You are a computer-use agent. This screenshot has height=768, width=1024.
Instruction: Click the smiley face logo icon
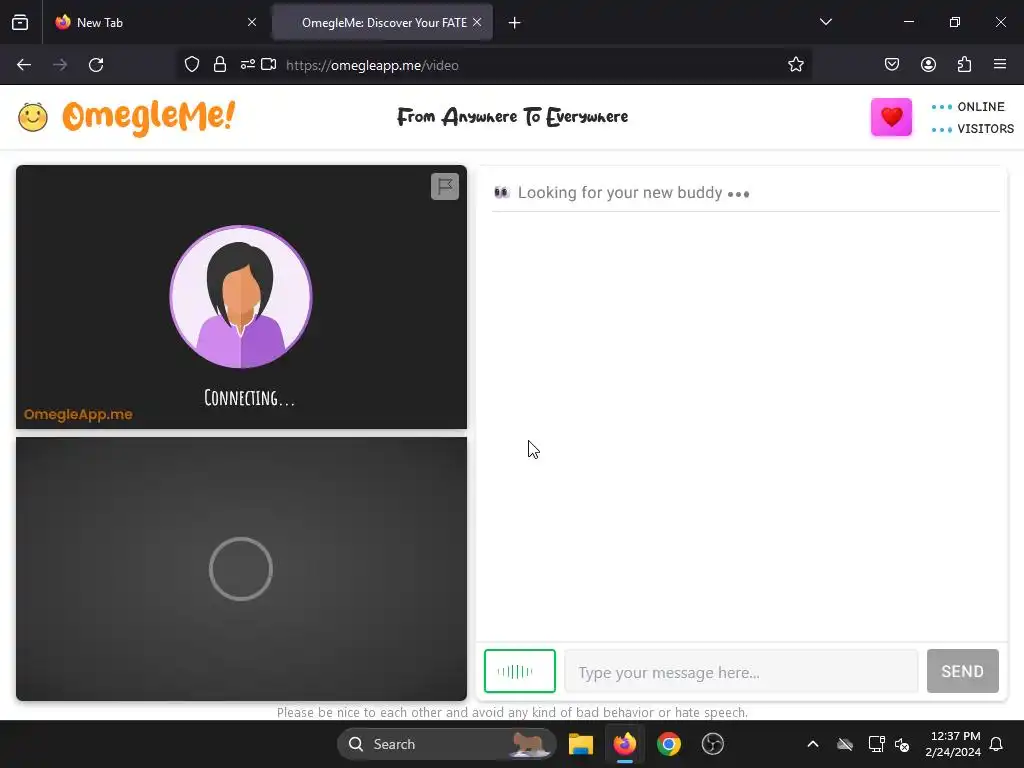(33, 118)
